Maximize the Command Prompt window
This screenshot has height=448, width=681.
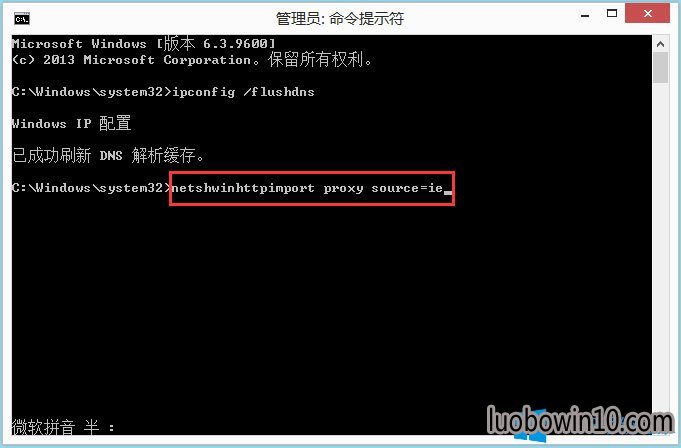(612, 13)
